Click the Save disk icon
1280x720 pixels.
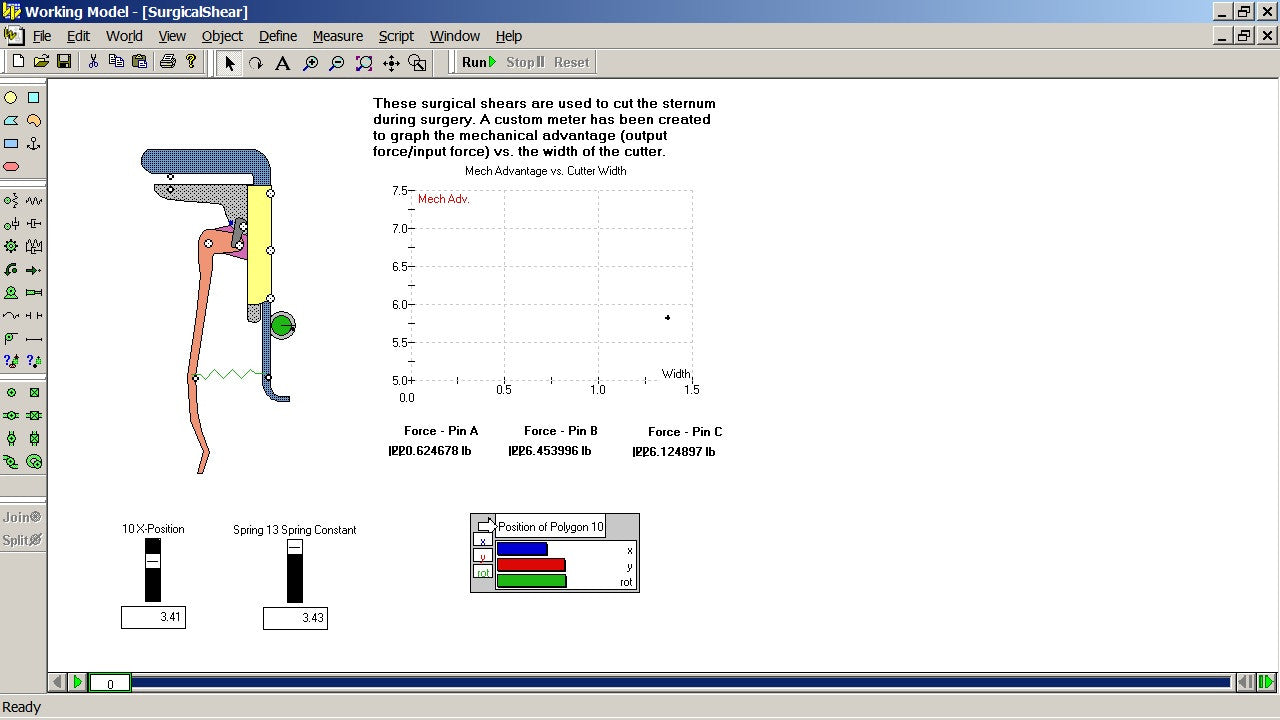click(x=64, y=62)
